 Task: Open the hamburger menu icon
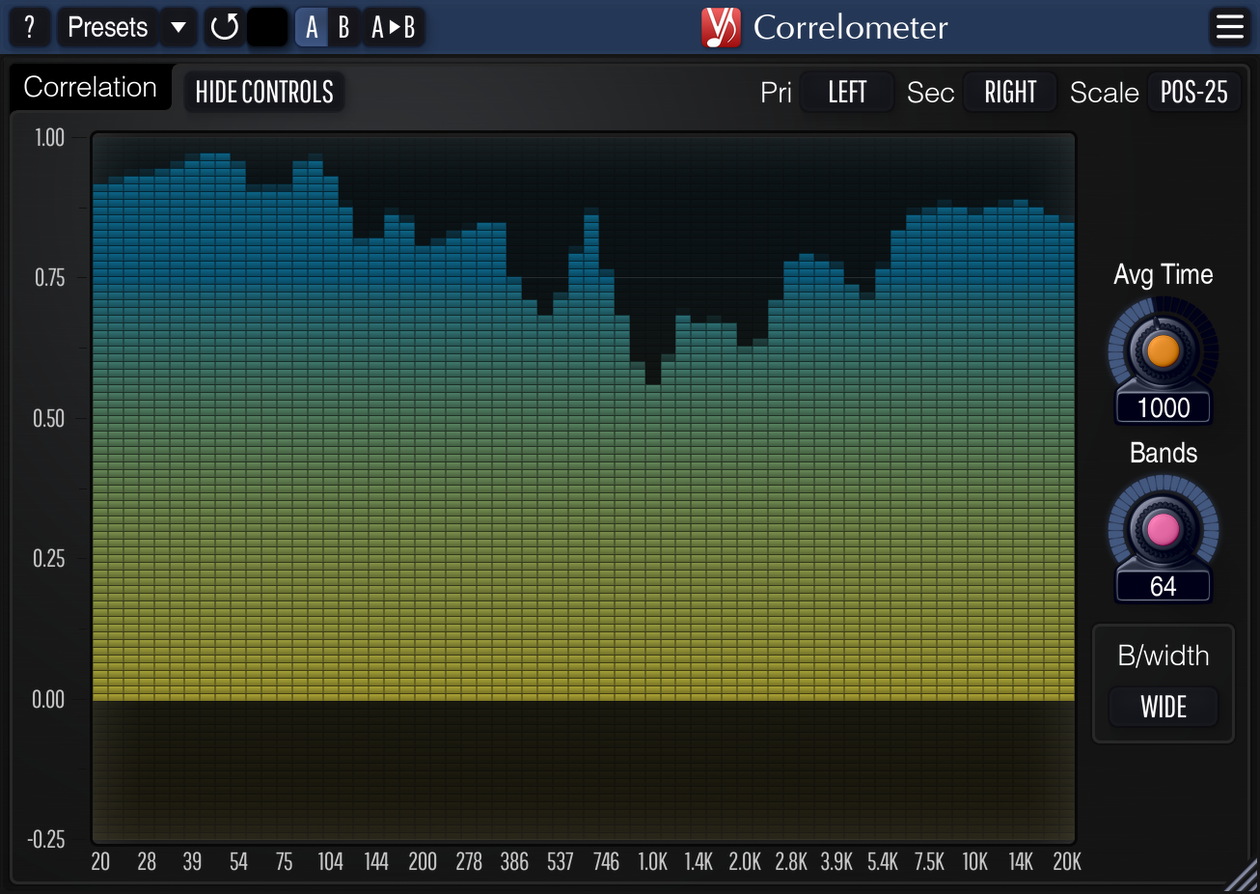tap(1229, 27)
